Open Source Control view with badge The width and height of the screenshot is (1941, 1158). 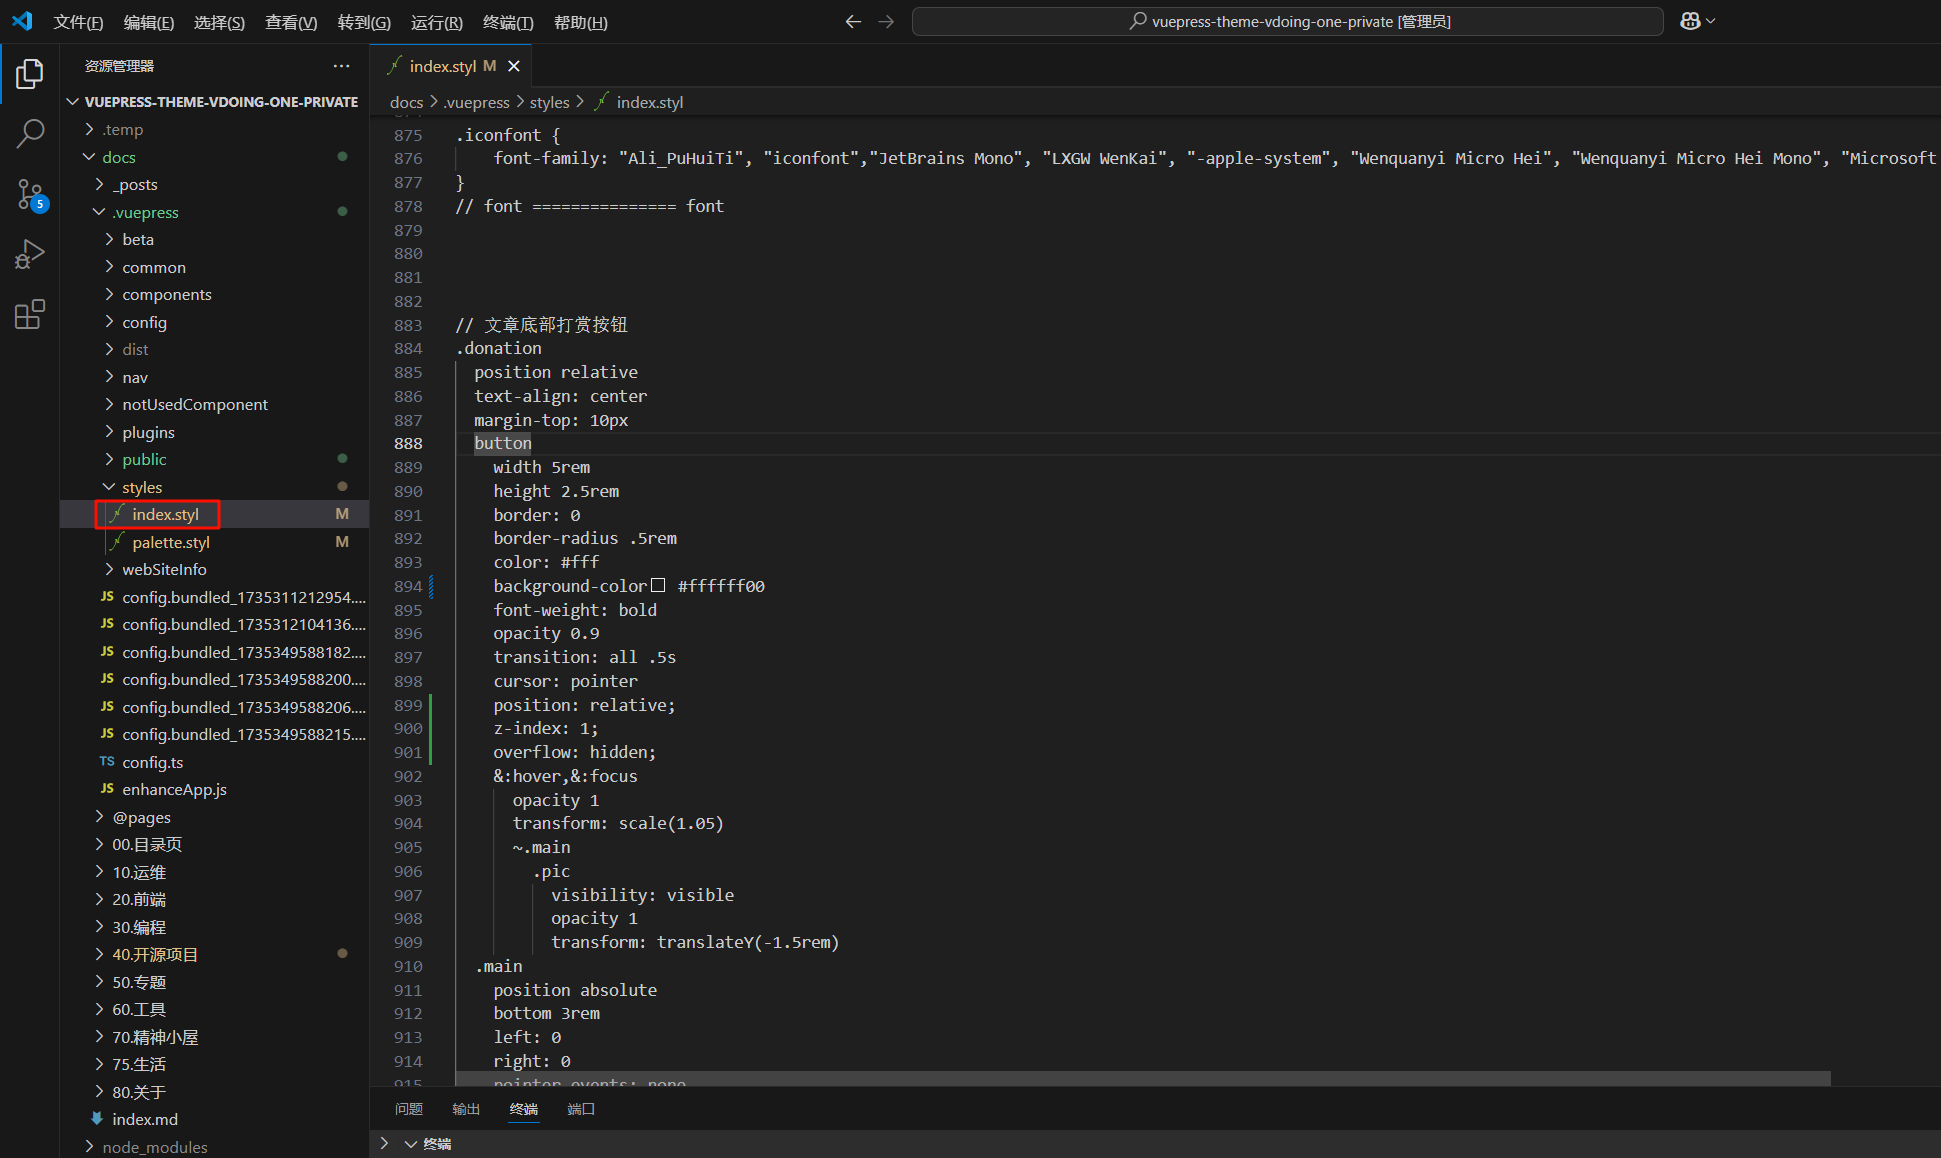tap(30, 195)
